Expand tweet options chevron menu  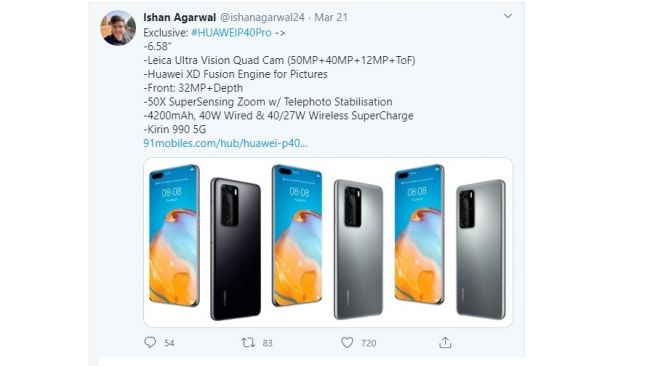508,16
